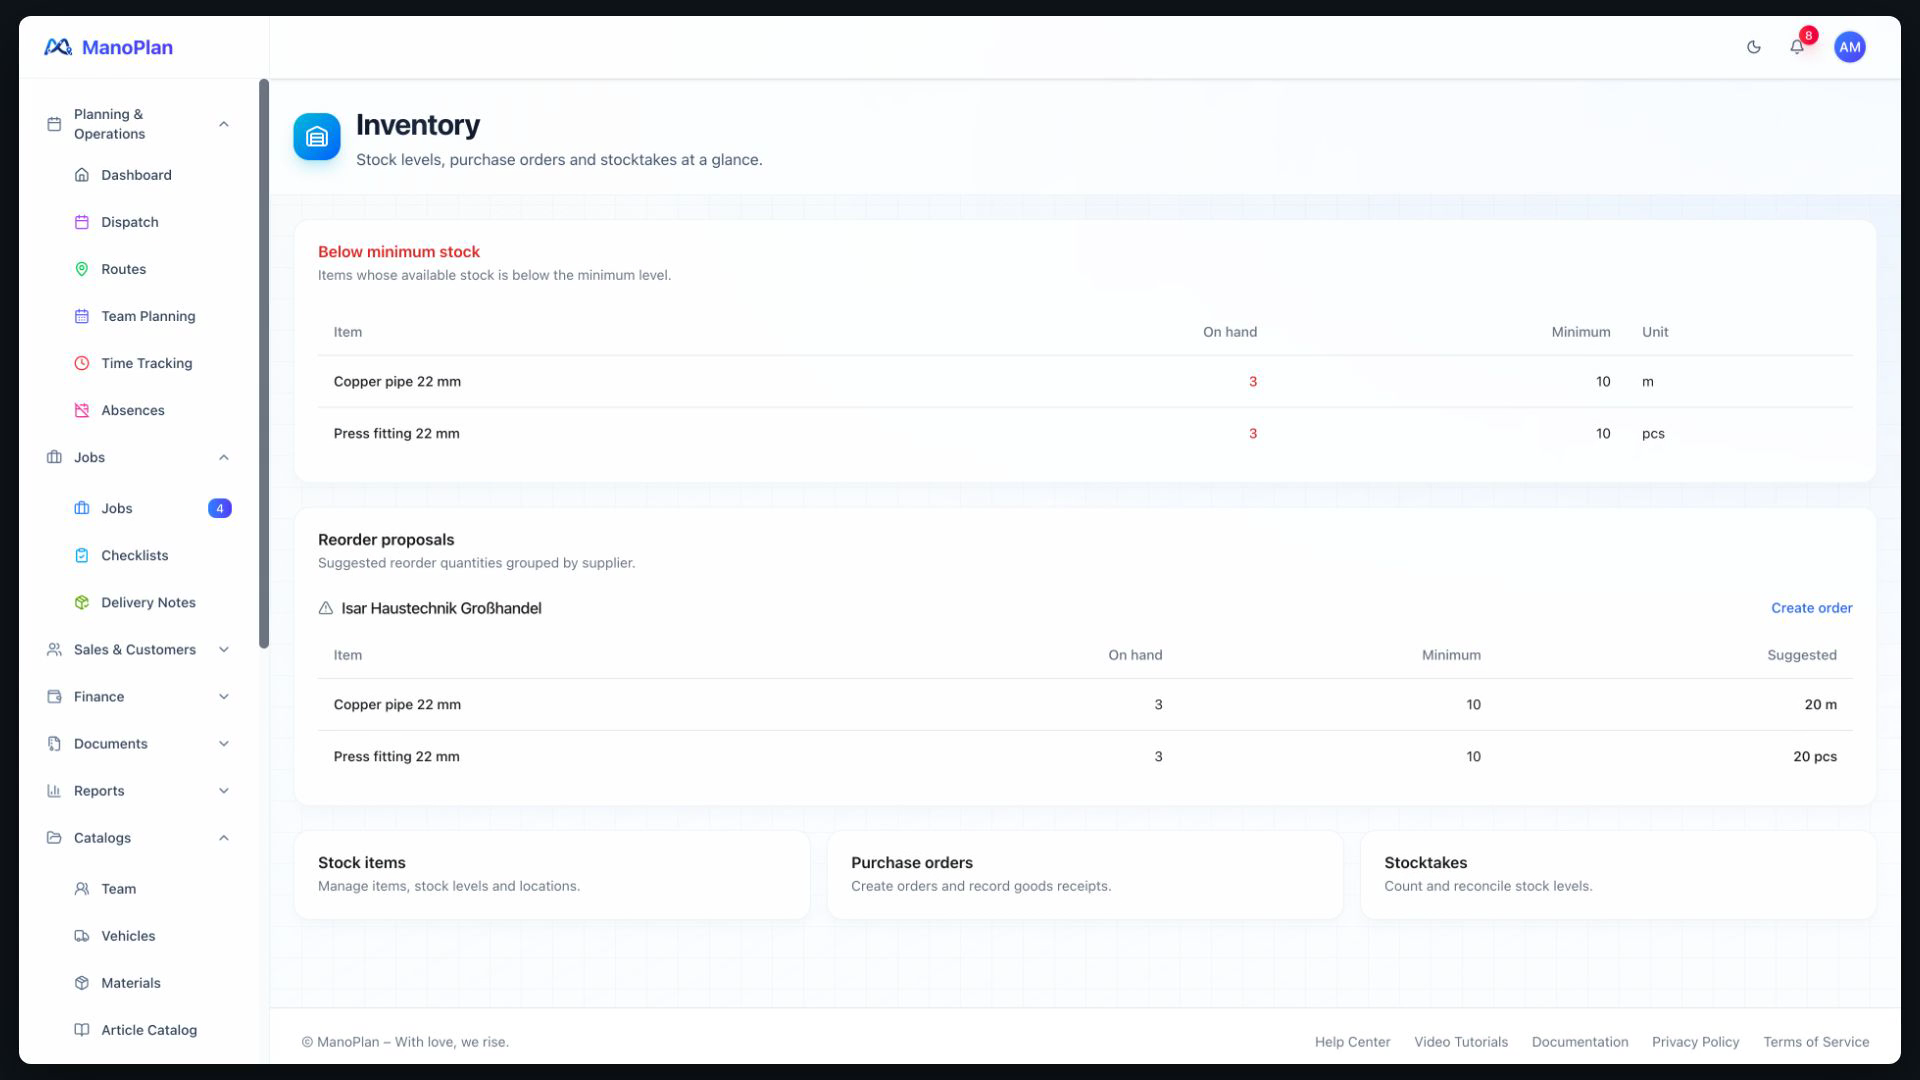
Task: Click the Checklists clipboard icon
Action: click(x=82, y=555)
